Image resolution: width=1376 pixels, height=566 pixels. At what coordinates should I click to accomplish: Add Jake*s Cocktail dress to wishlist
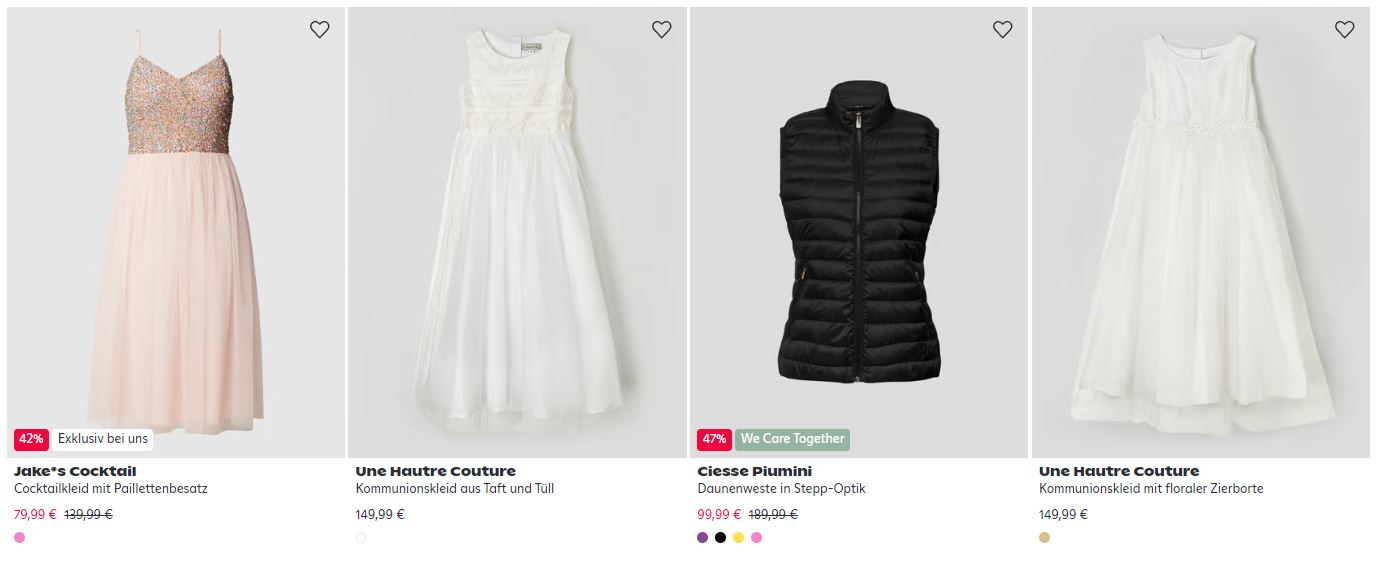tap(320, 30)
